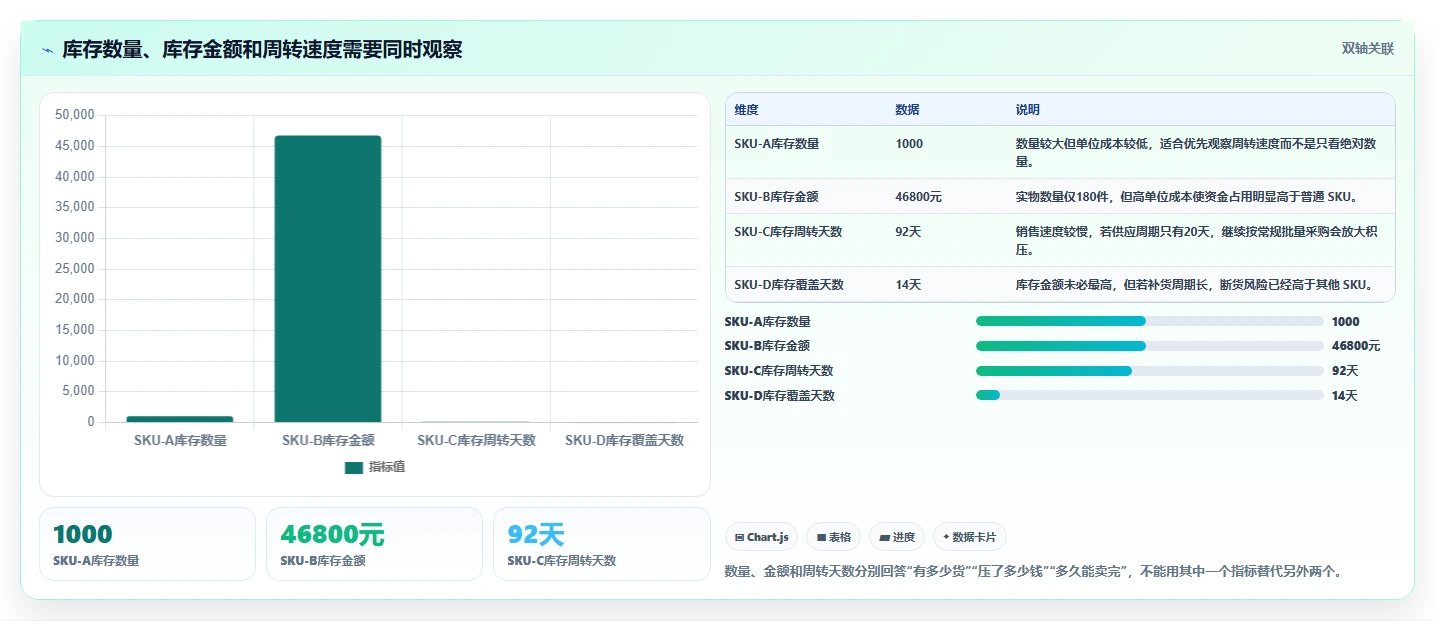Click the SKU-C库存周转天数 x-axis label
This screenshot has height=621, width=1435.
[476, 440]
